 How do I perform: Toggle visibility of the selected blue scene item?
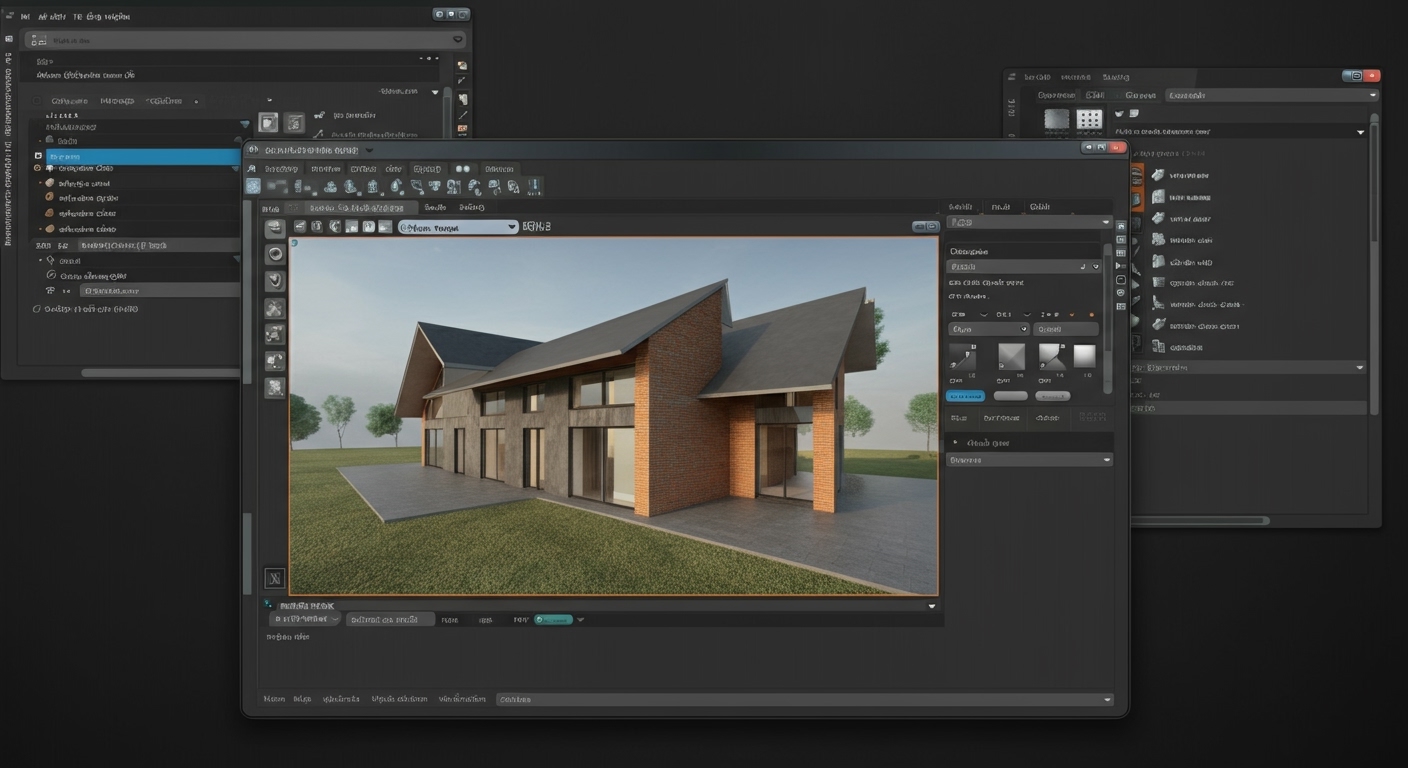pos(38,156)
